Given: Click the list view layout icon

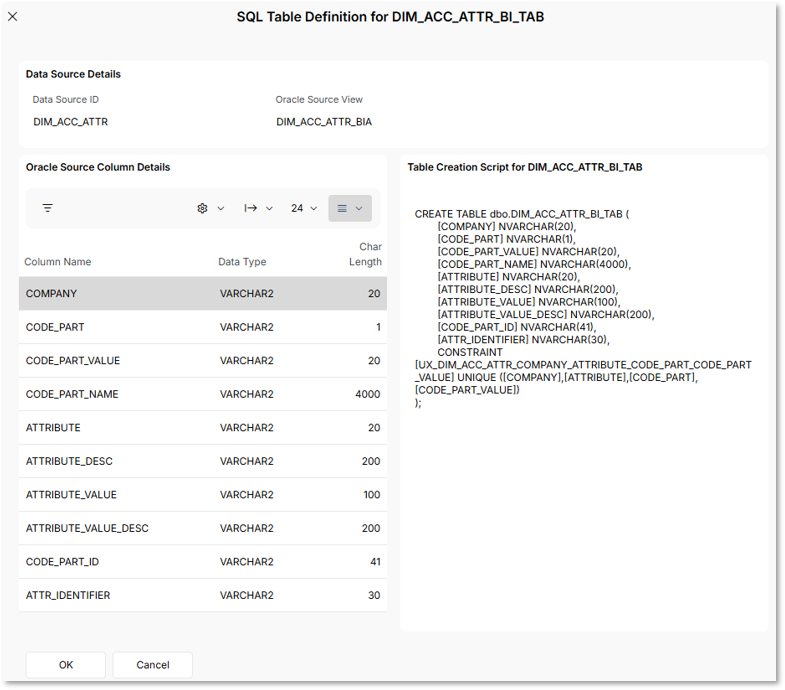Looking at the screenshot, I should [x=342, y=208].
